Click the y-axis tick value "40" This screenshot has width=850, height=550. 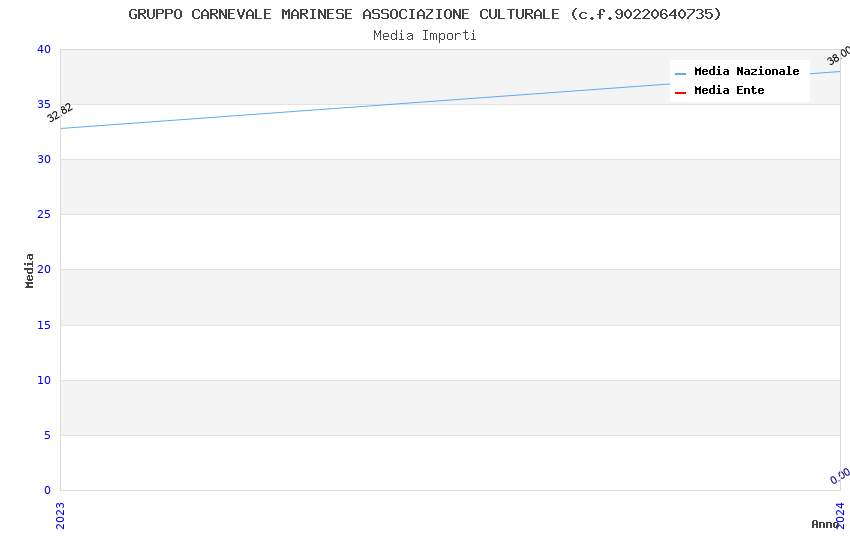(44, 49)
